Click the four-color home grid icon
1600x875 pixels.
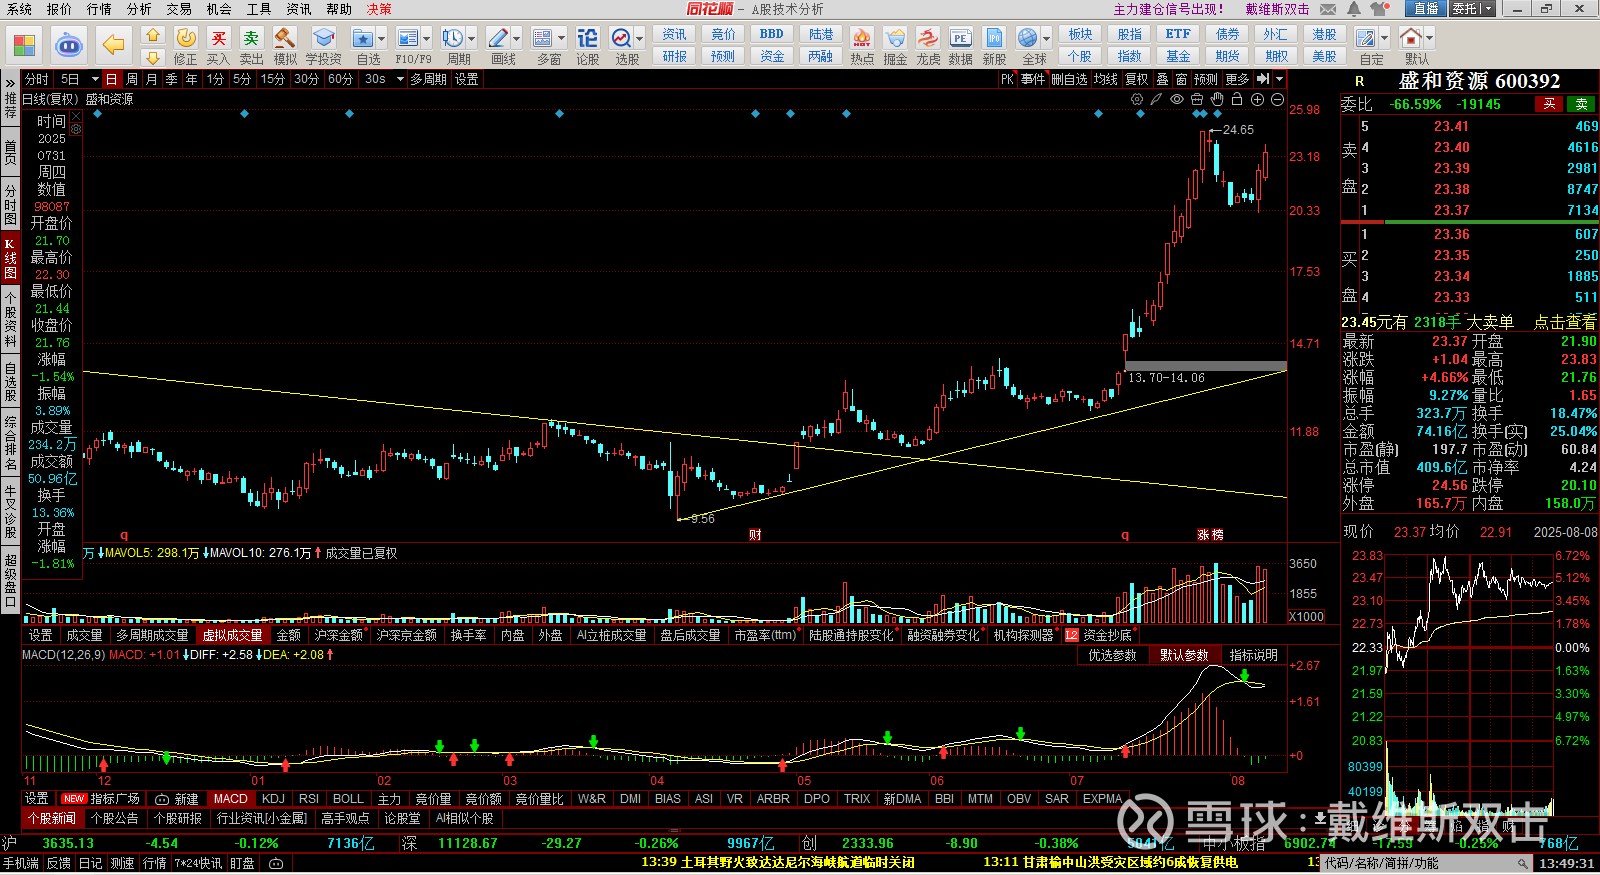tap(24, 45)
